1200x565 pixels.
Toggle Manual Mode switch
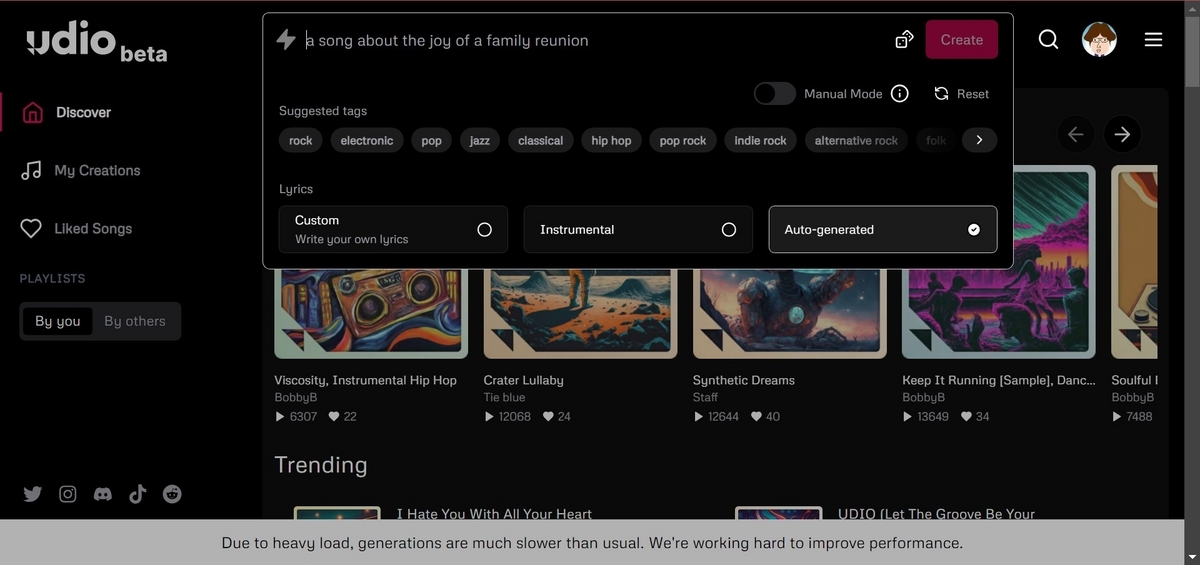pos(775,94)
